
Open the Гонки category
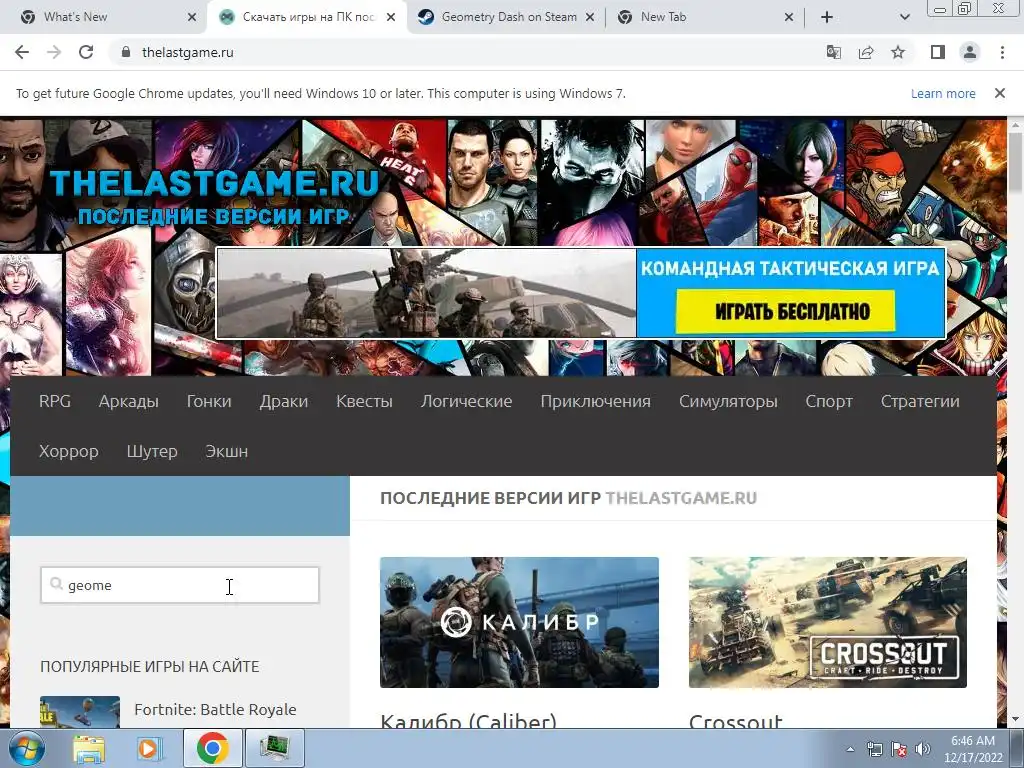tap(209, 401)
